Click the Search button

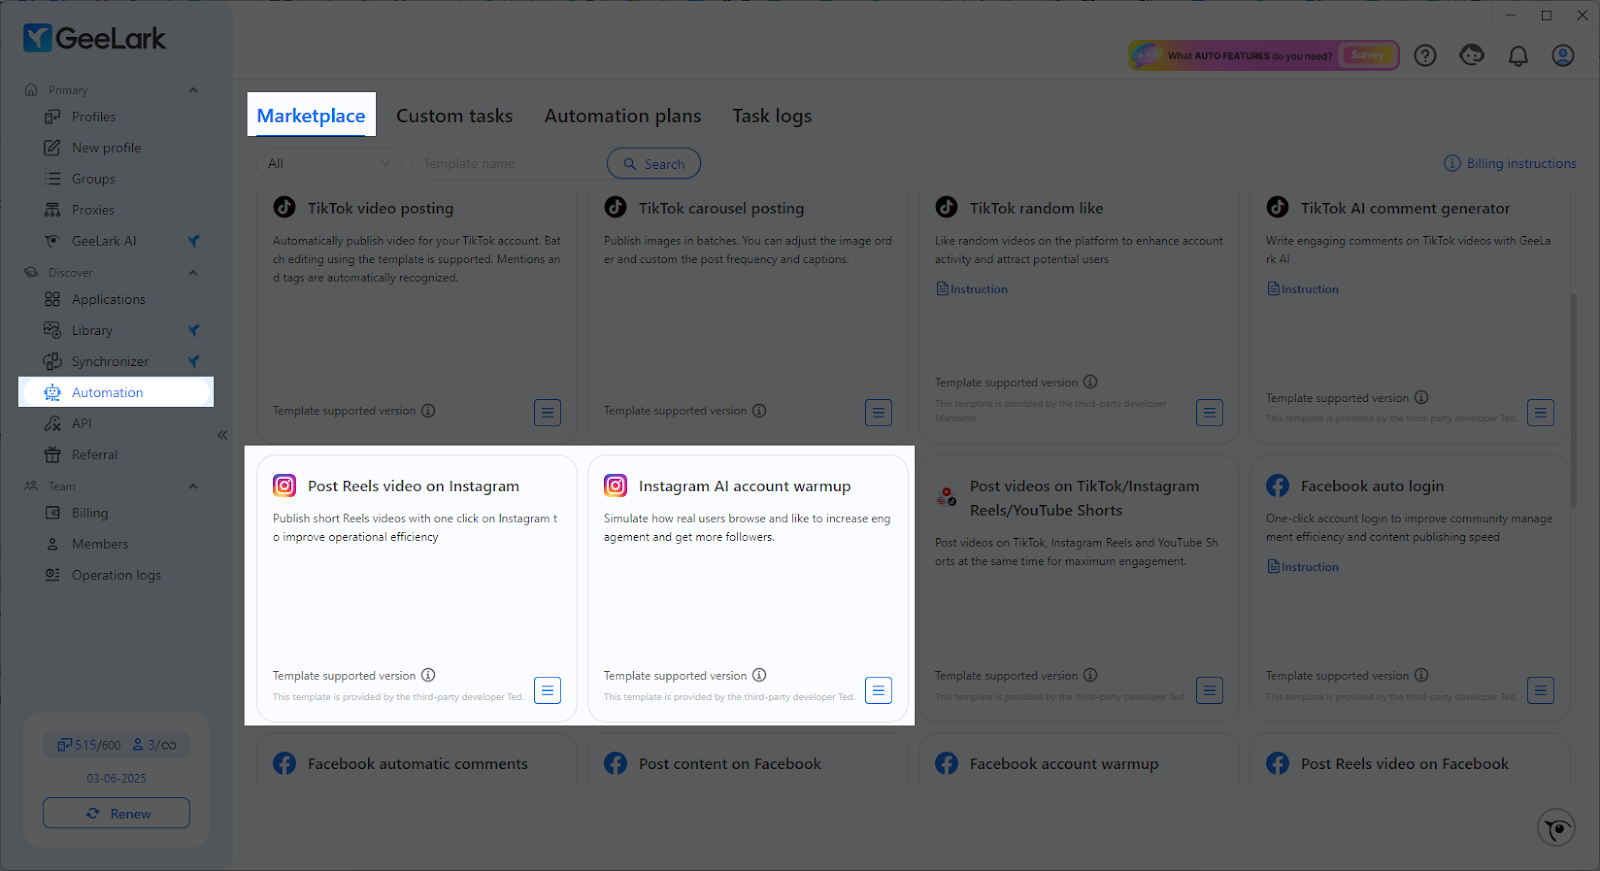coord(654,163)
